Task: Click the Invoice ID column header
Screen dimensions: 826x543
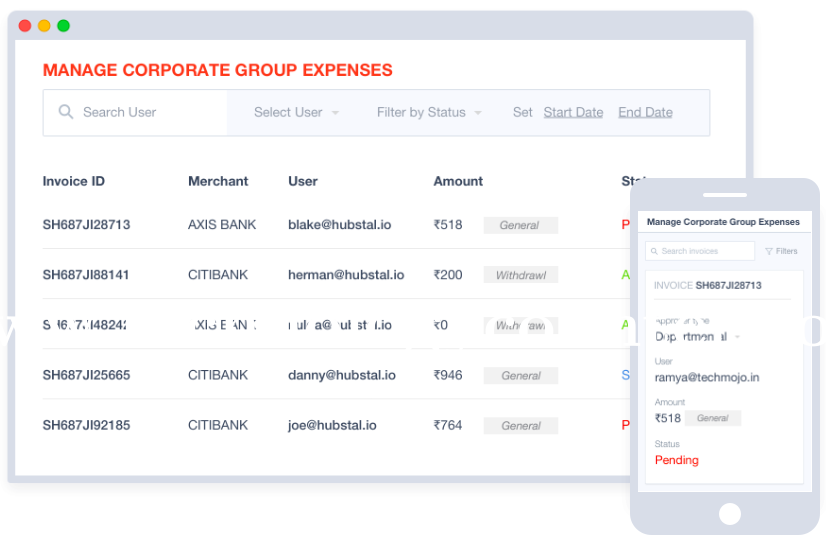Action: [74, 181]
